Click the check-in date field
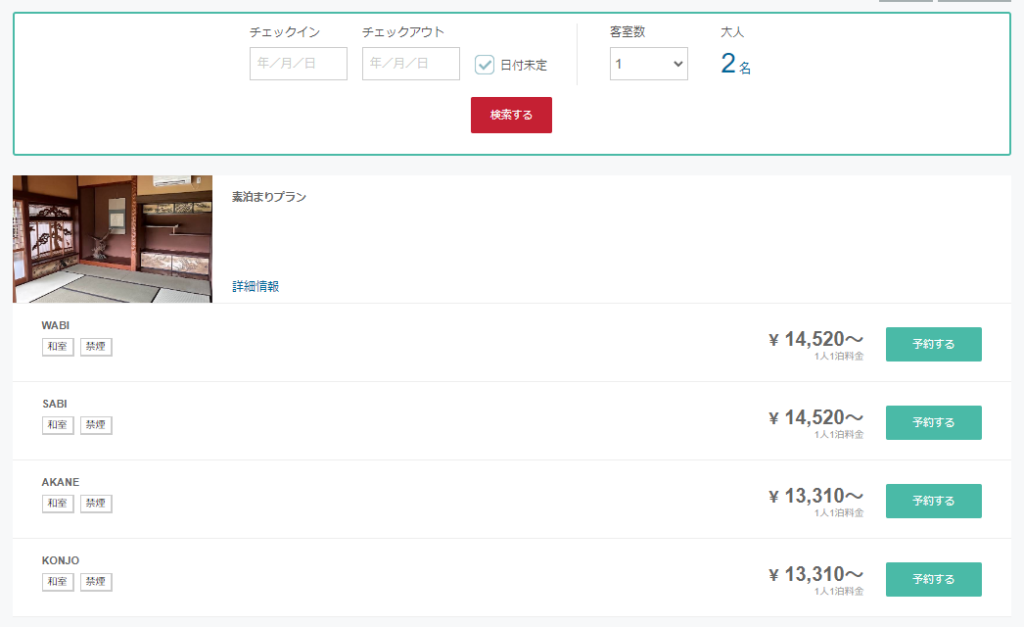The width and height of the screenshot is (1024, 627). click(x=298, y=64)
